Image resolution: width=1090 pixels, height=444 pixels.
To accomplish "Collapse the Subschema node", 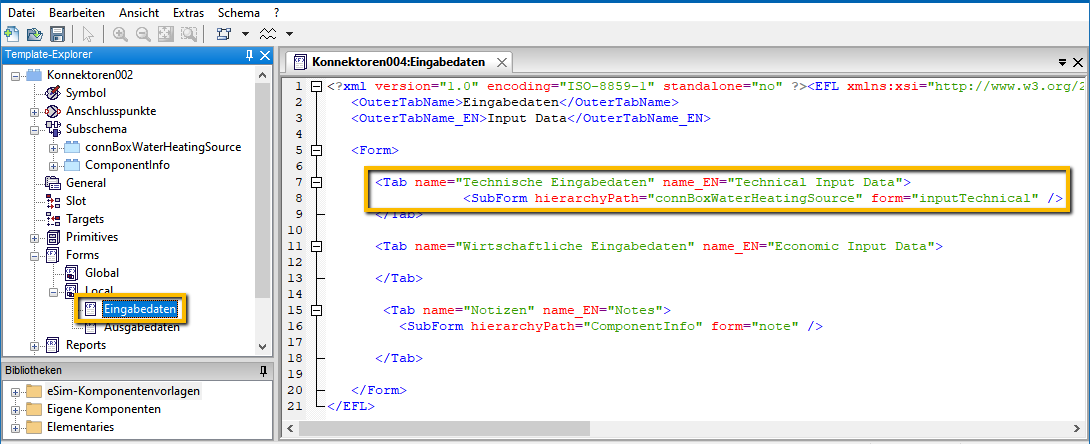I will click(34, 129).
